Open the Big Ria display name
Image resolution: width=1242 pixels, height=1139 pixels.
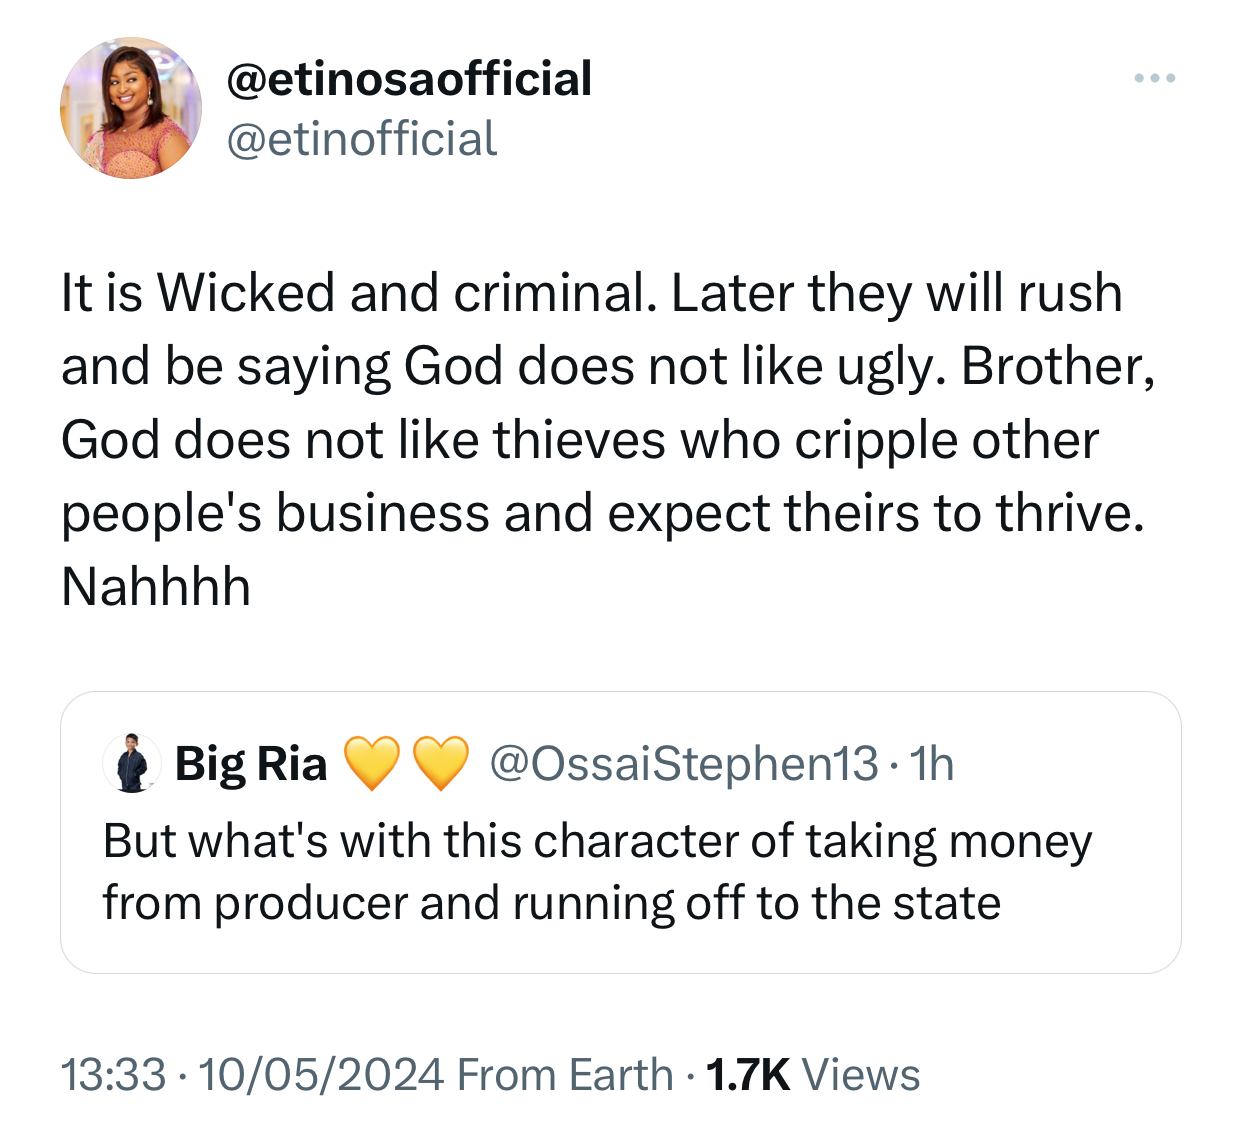(251, 764)
